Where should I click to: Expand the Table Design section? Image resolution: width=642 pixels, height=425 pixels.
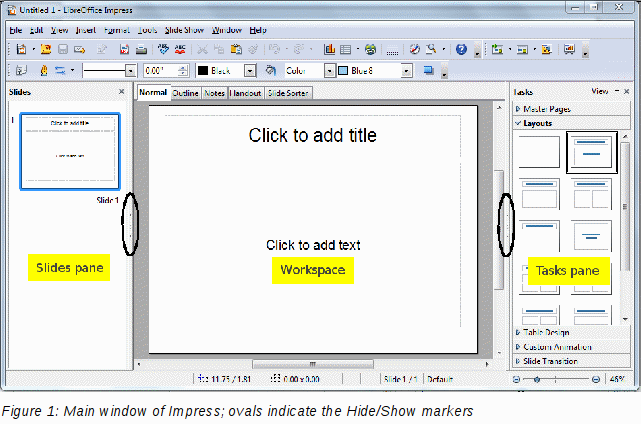[572, 332]
